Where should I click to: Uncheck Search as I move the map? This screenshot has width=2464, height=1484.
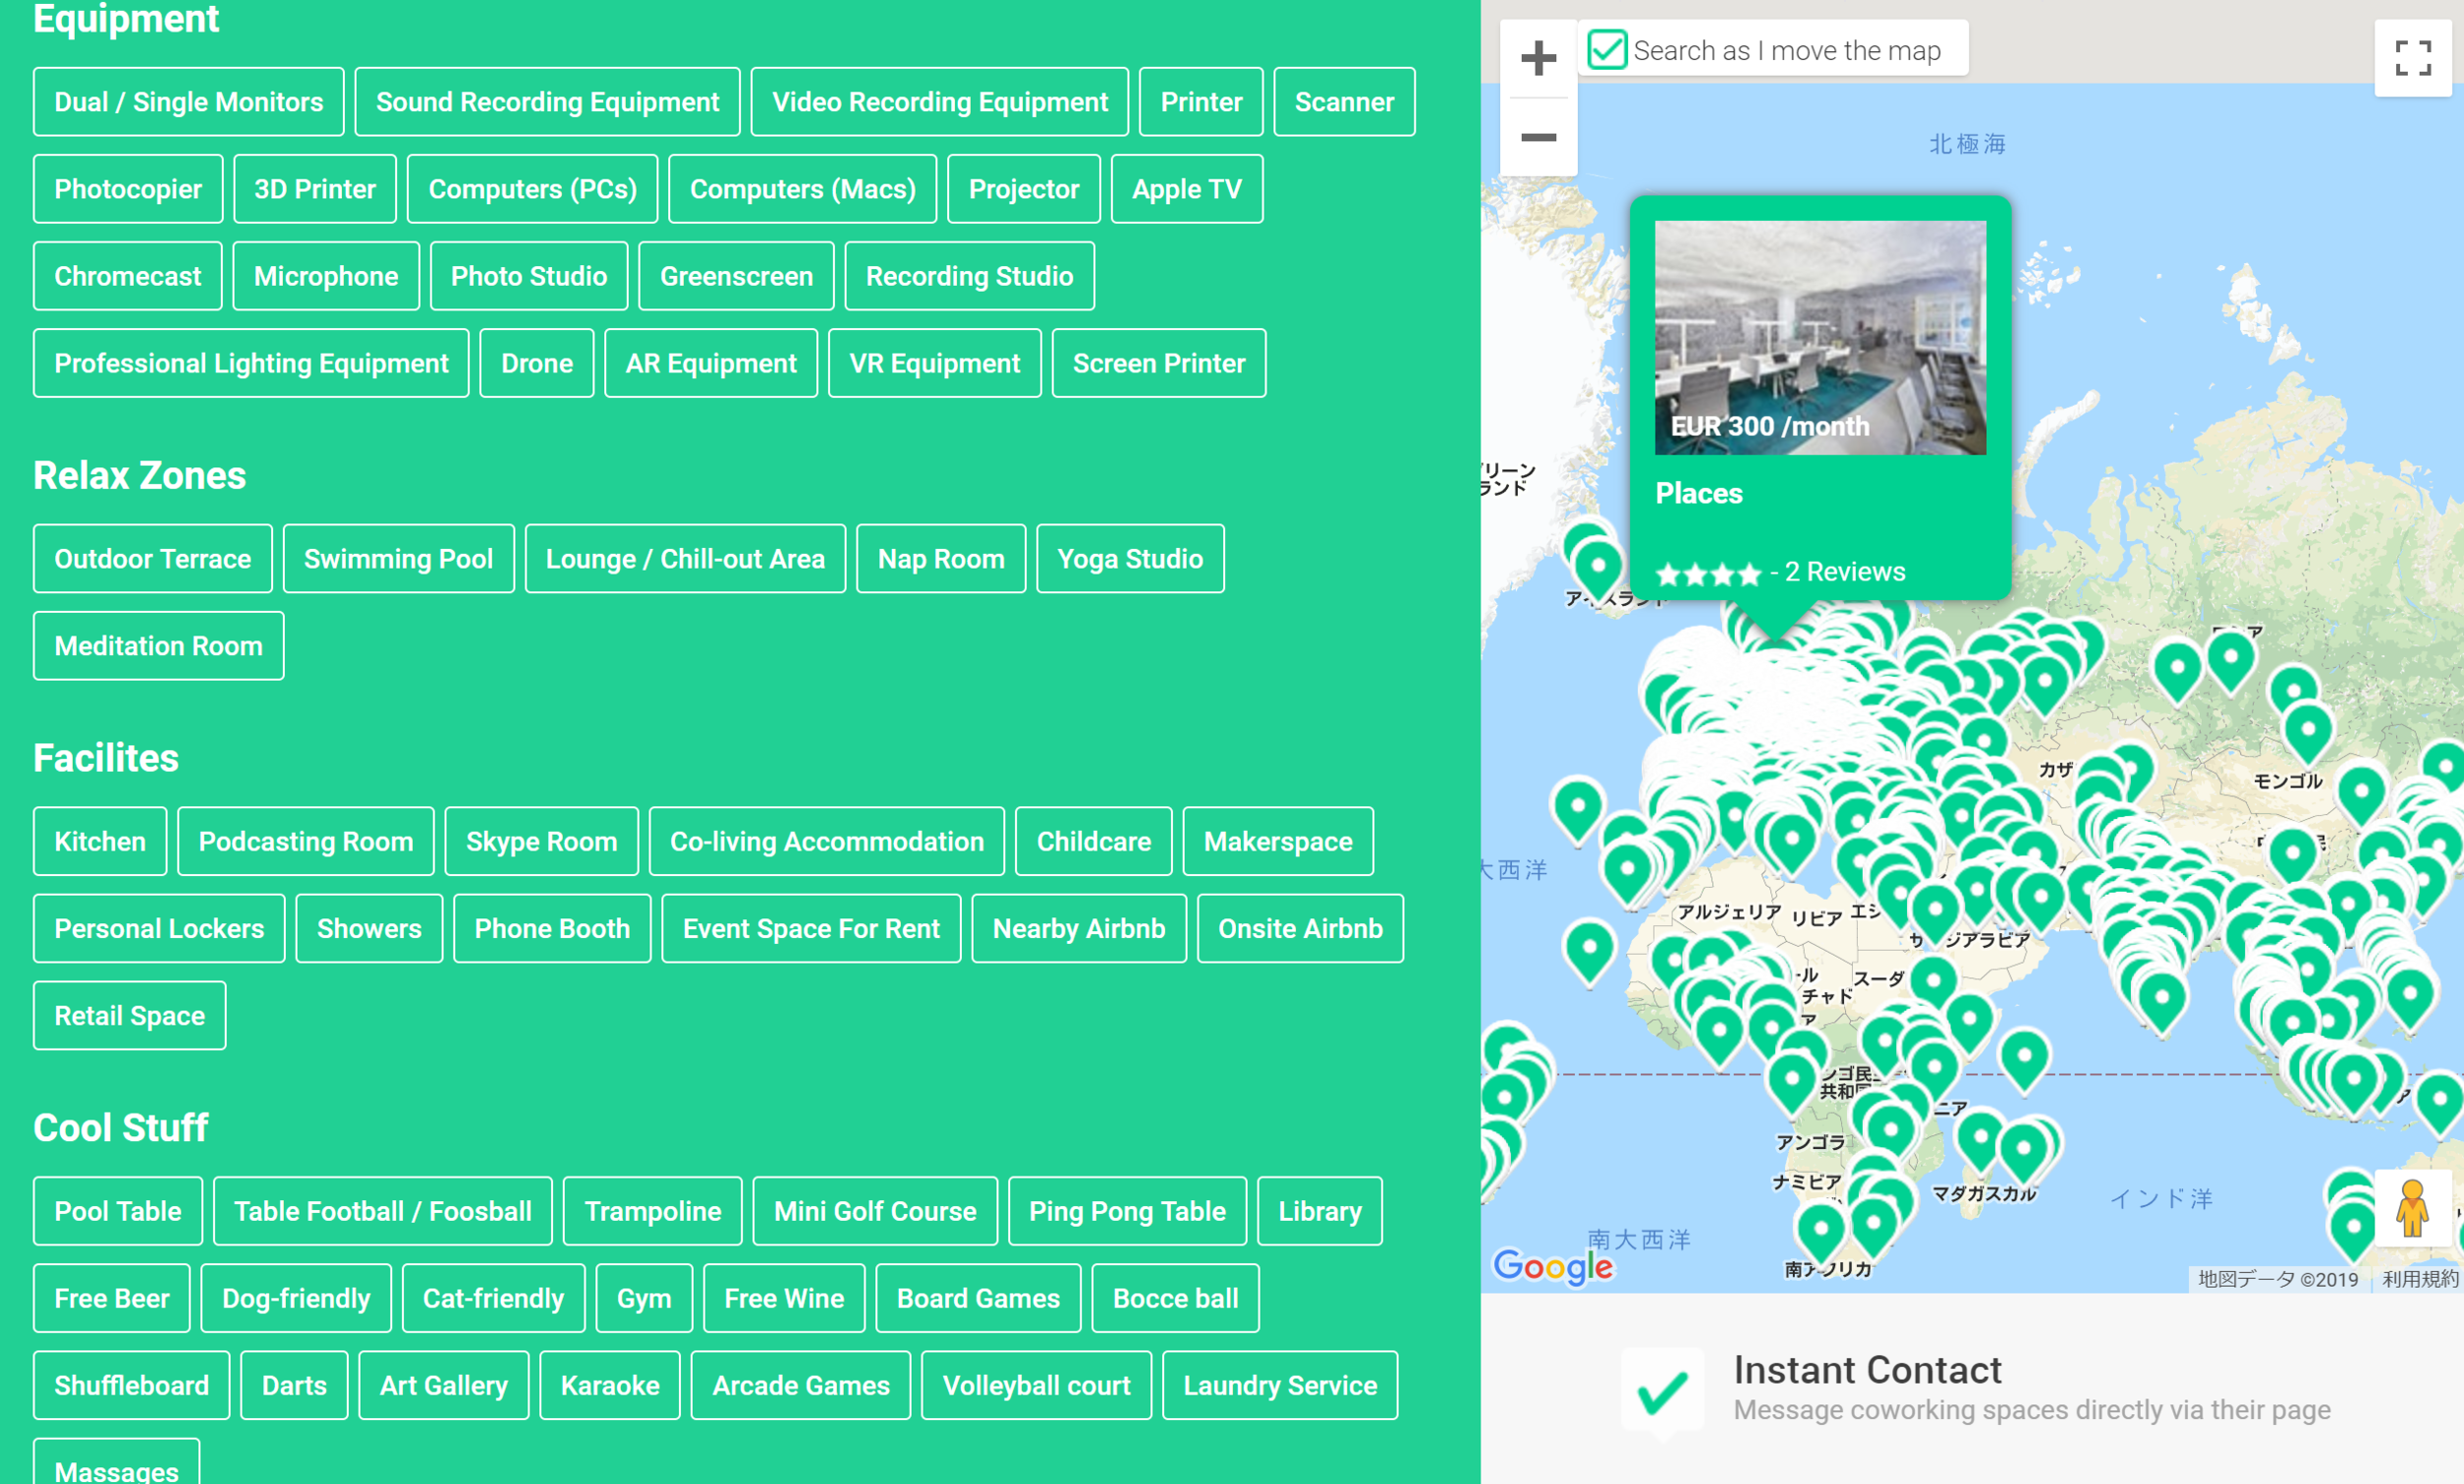pos(1607,50)
